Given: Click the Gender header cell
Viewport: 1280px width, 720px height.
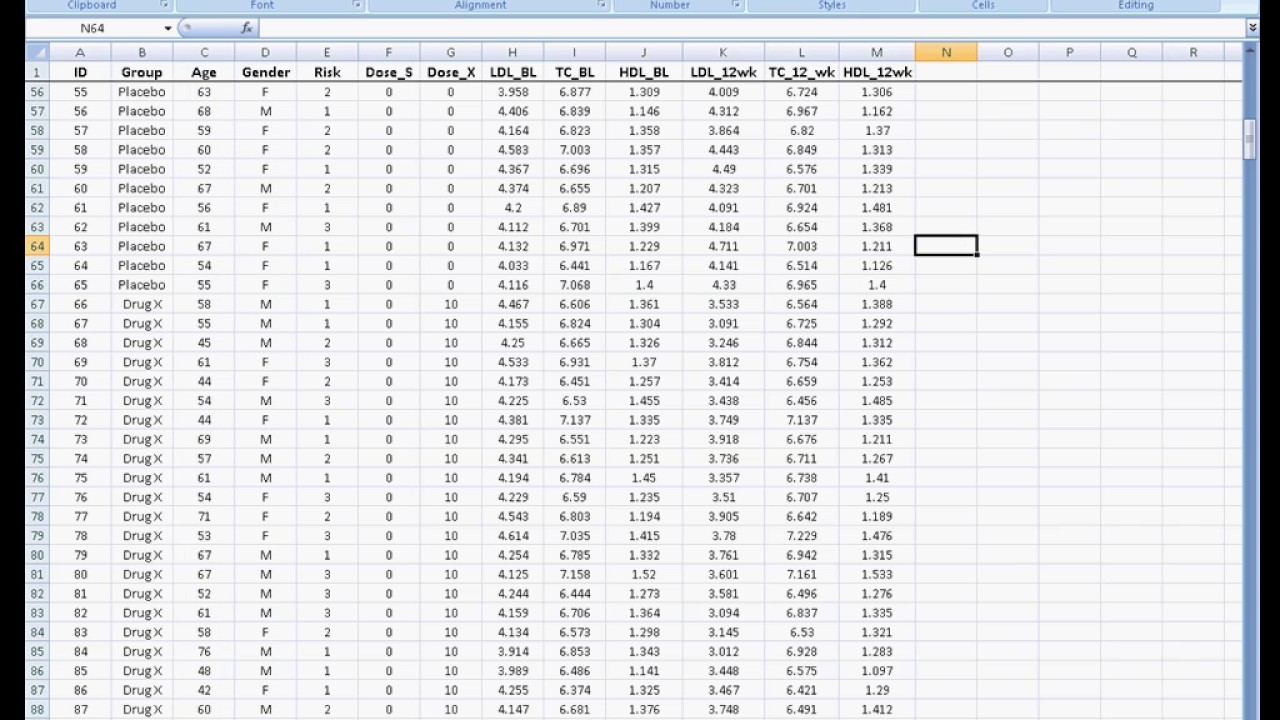Looking at the screenshot, I should click(x=265, y=72).
